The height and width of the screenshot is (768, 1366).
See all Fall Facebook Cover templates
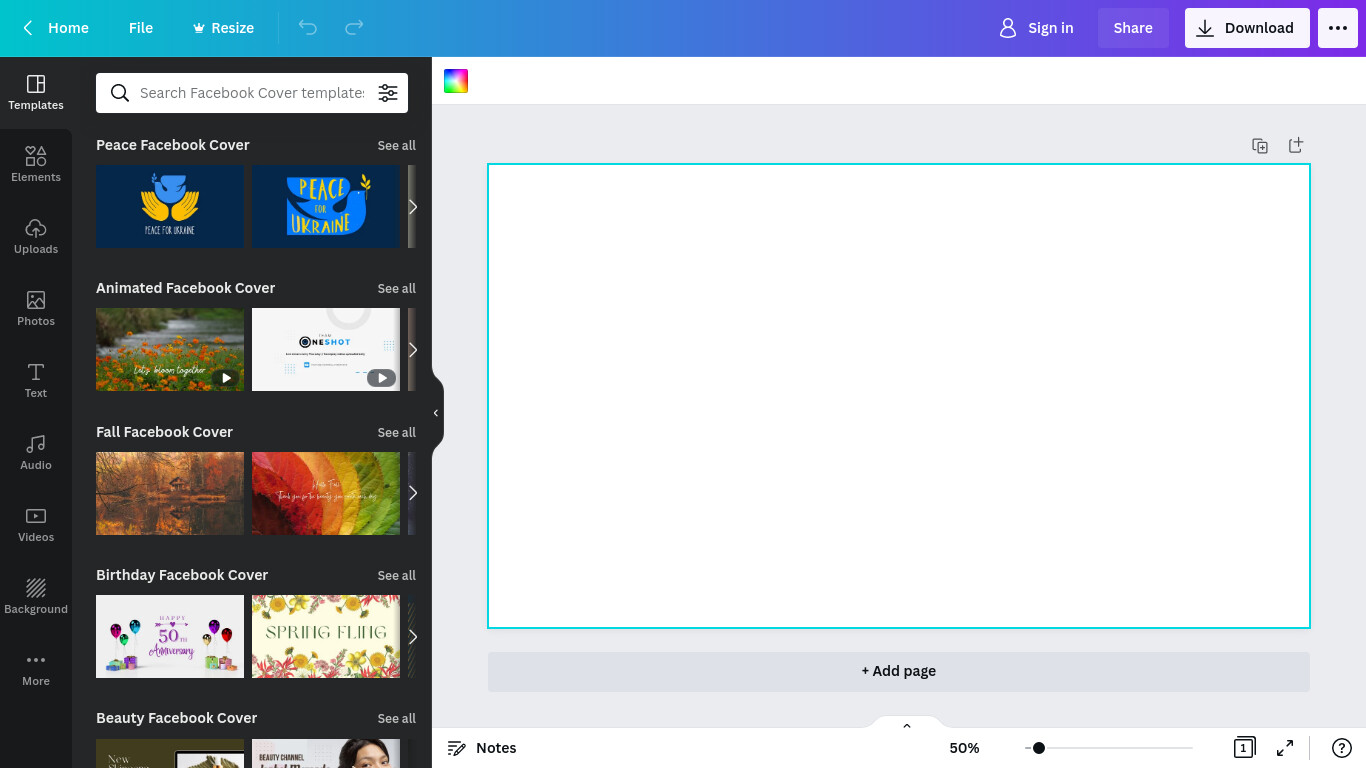(x=396, y=433)
